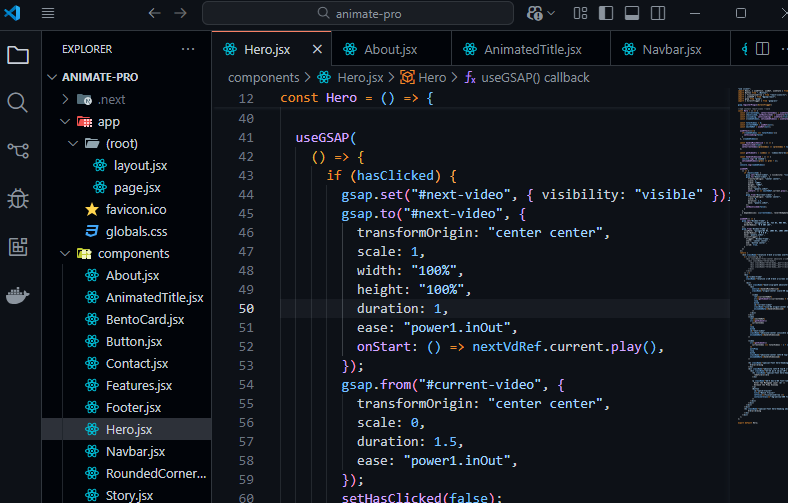Open the Search view in activity bar

18,103
